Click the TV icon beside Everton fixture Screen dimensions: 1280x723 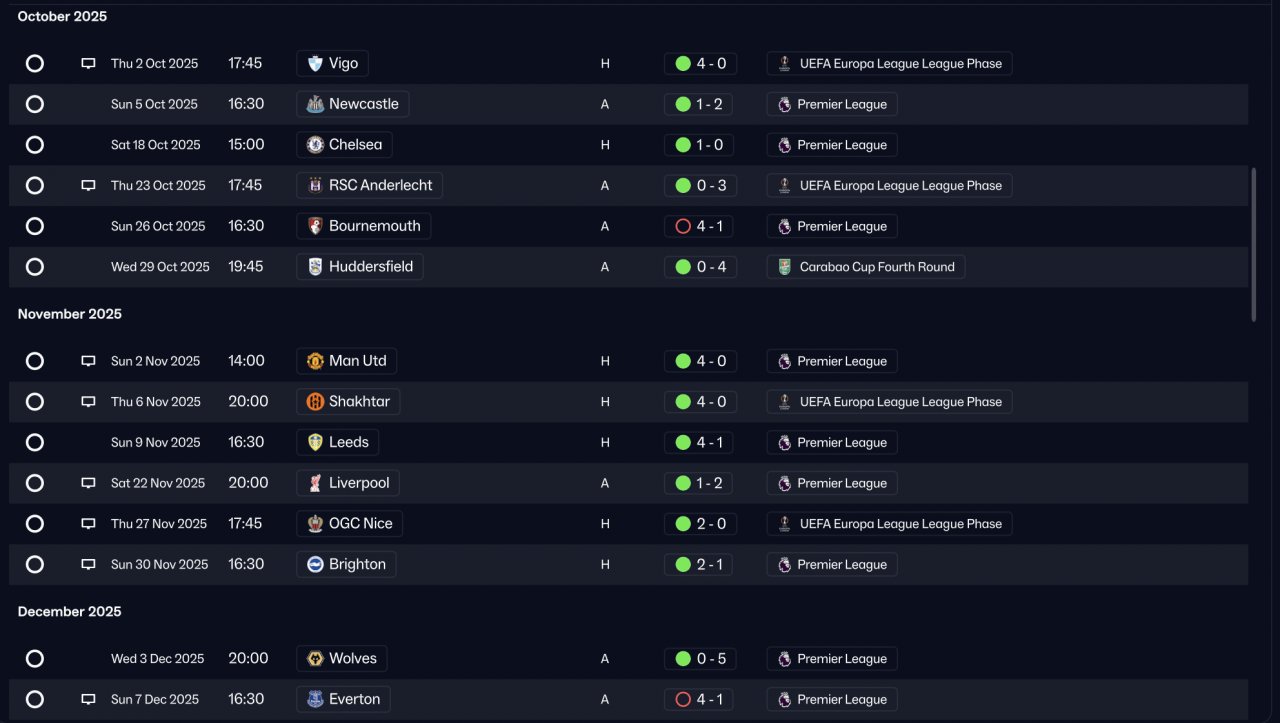[88, 699]
